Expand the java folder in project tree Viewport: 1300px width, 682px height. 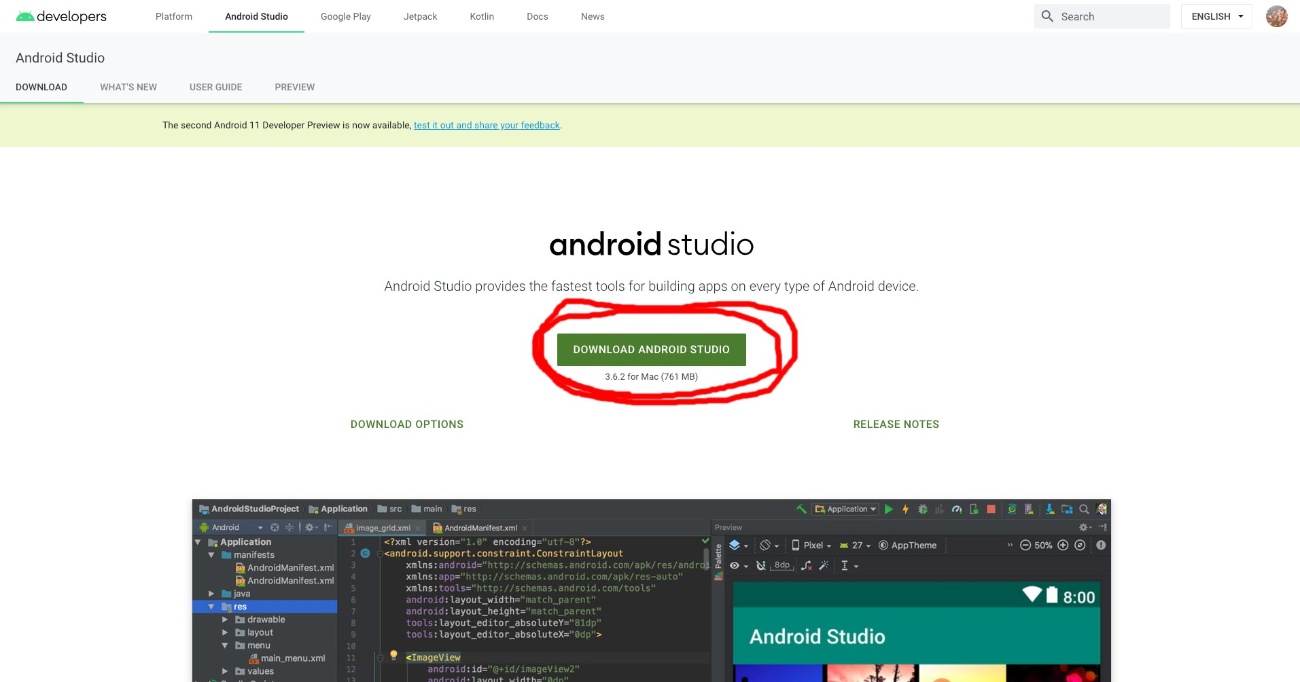click(212, 593)
